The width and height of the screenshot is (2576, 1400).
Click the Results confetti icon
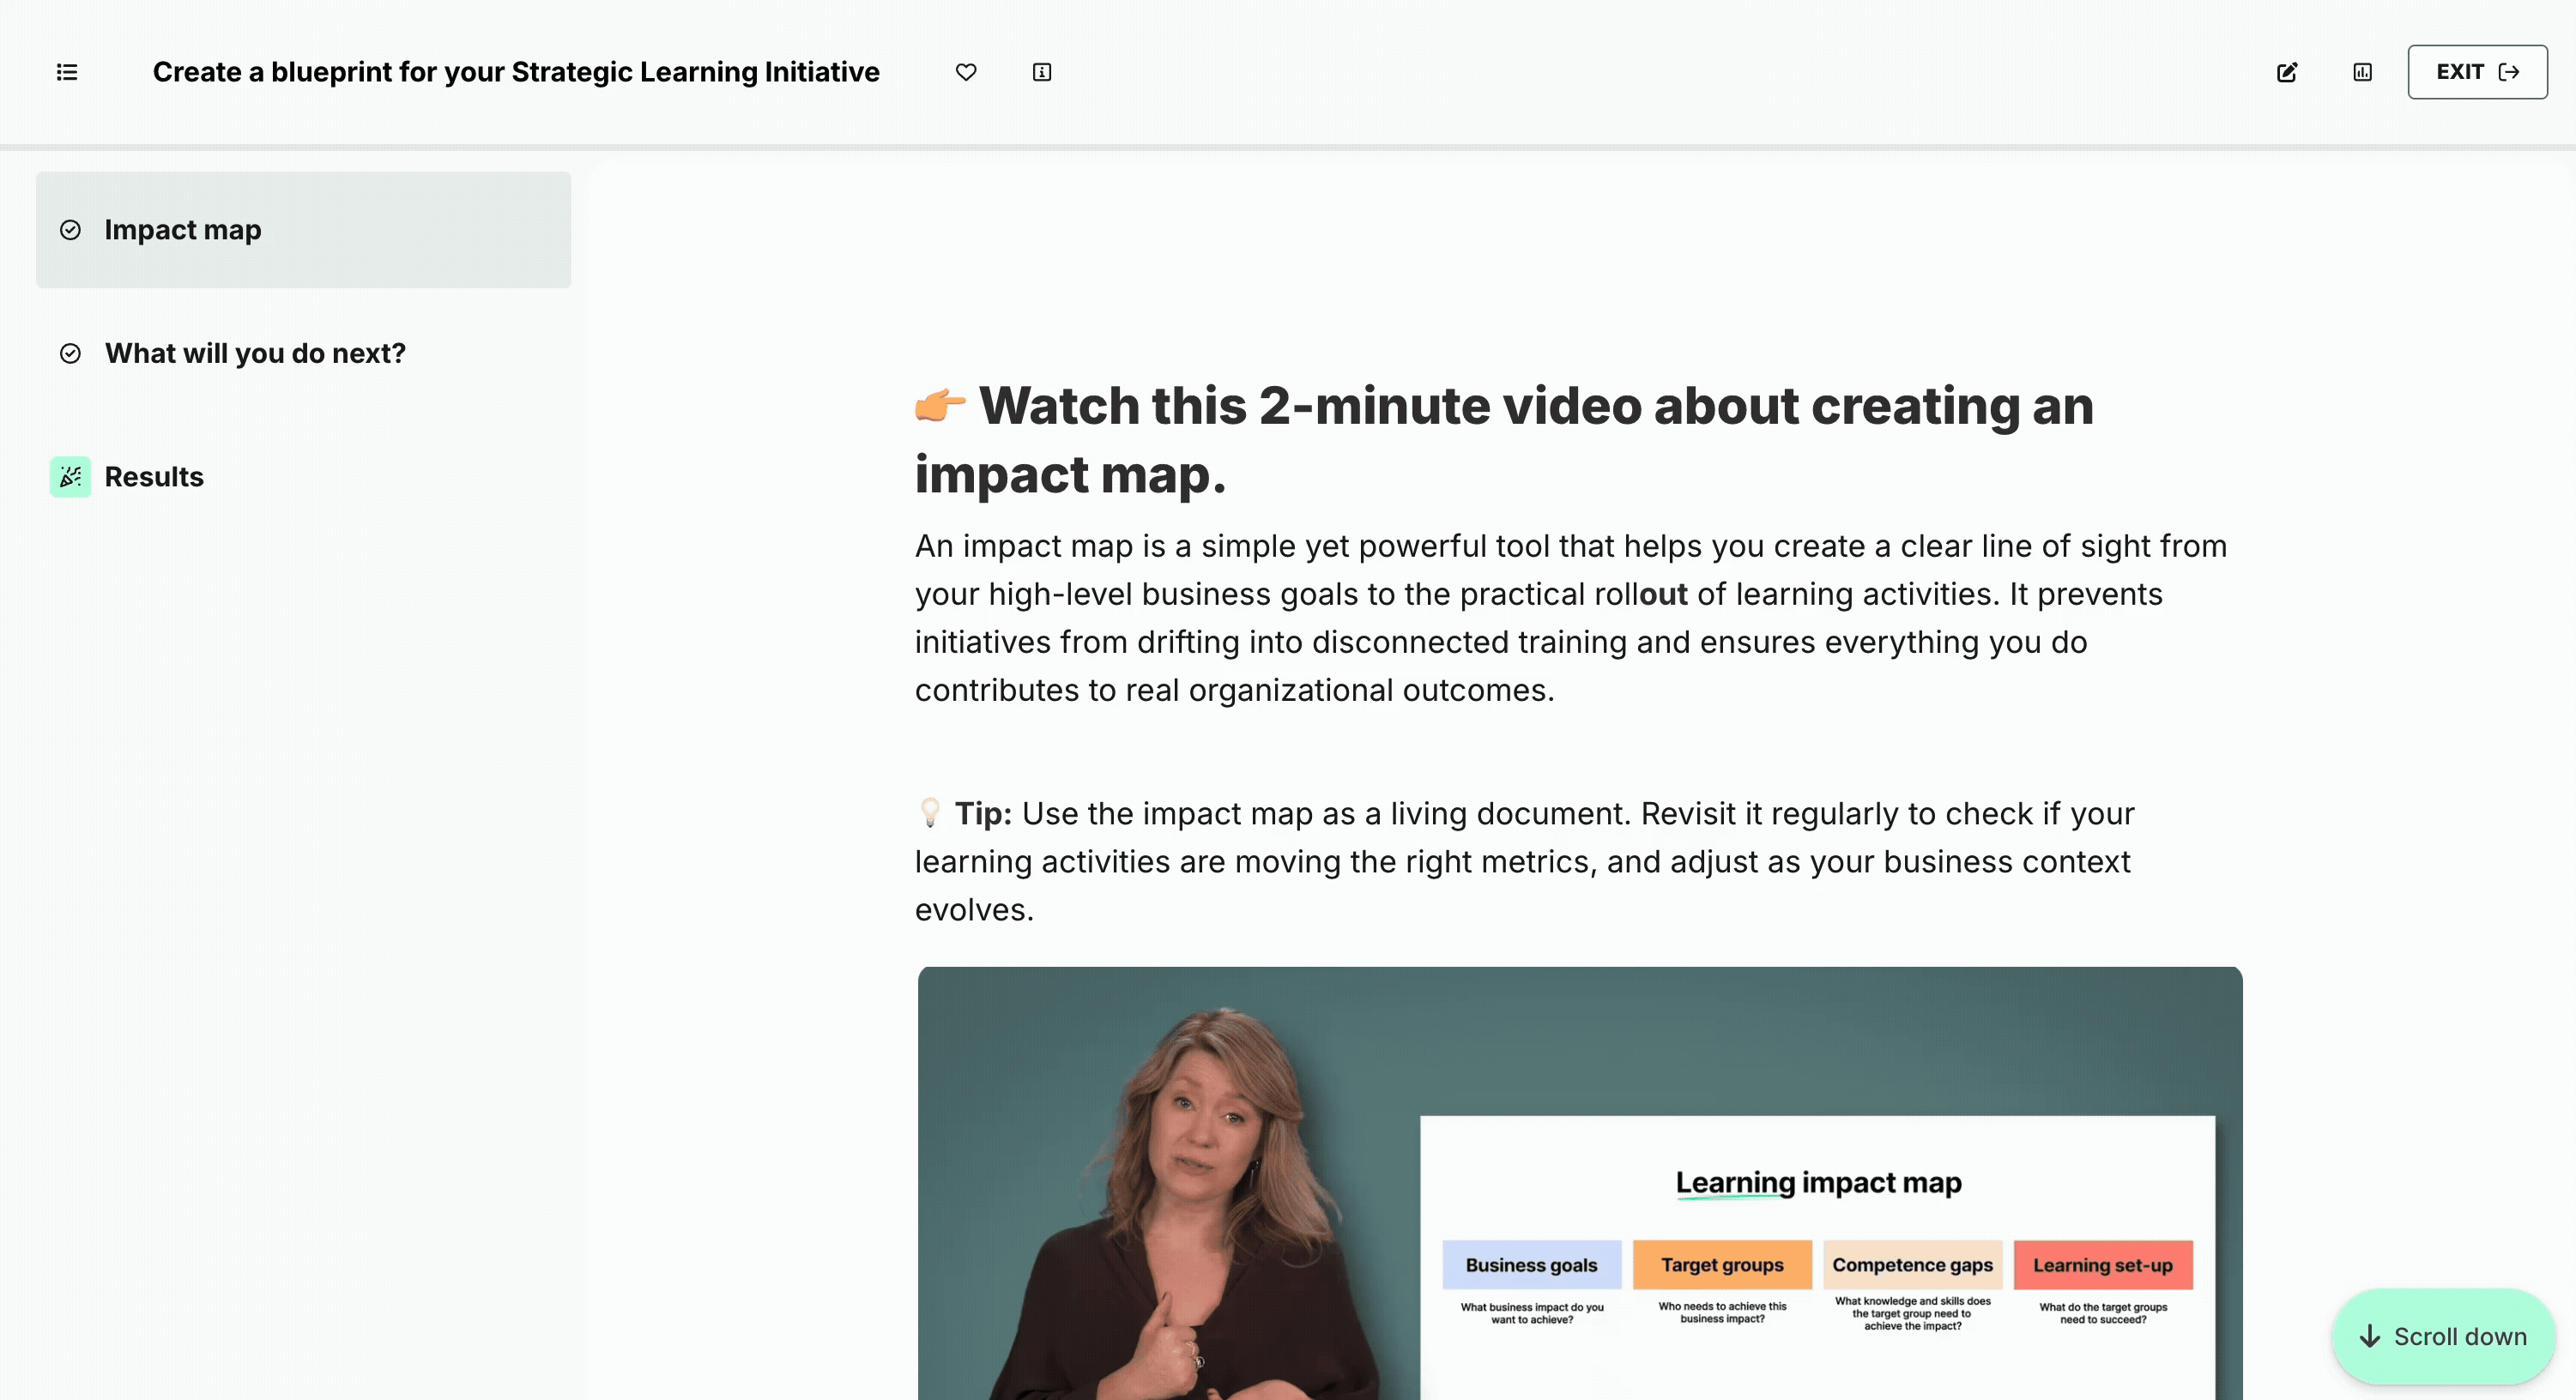70,477
